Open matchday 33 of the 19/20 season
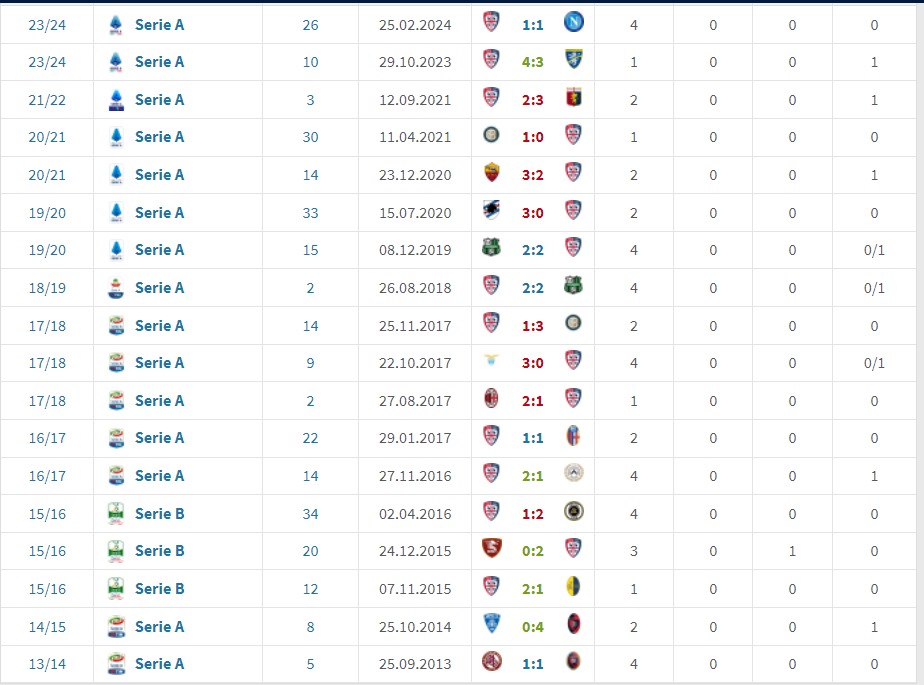The width and height of the screenshot is (924, 685). 310,213
